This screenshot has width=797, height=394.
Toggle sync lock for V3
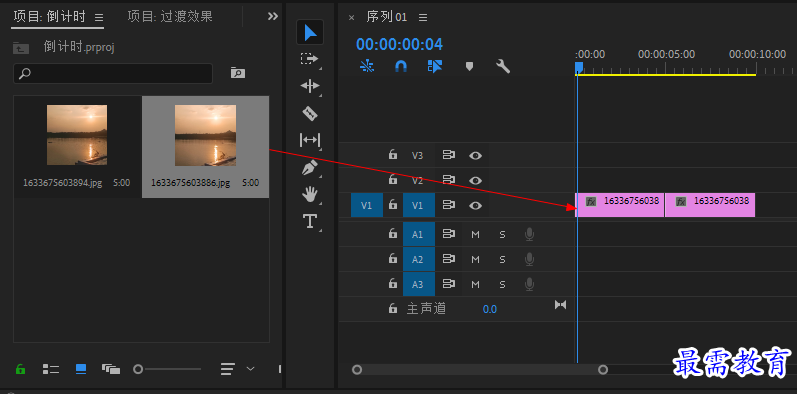click(x=448, y=155)
